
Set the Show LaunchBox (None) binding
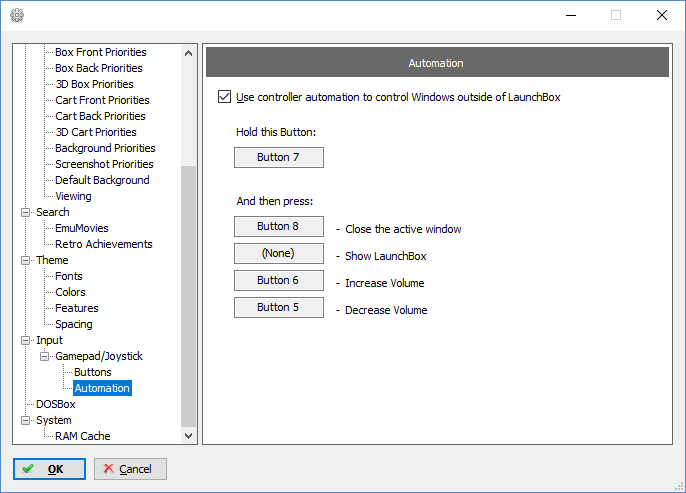[x=279, y=253]
